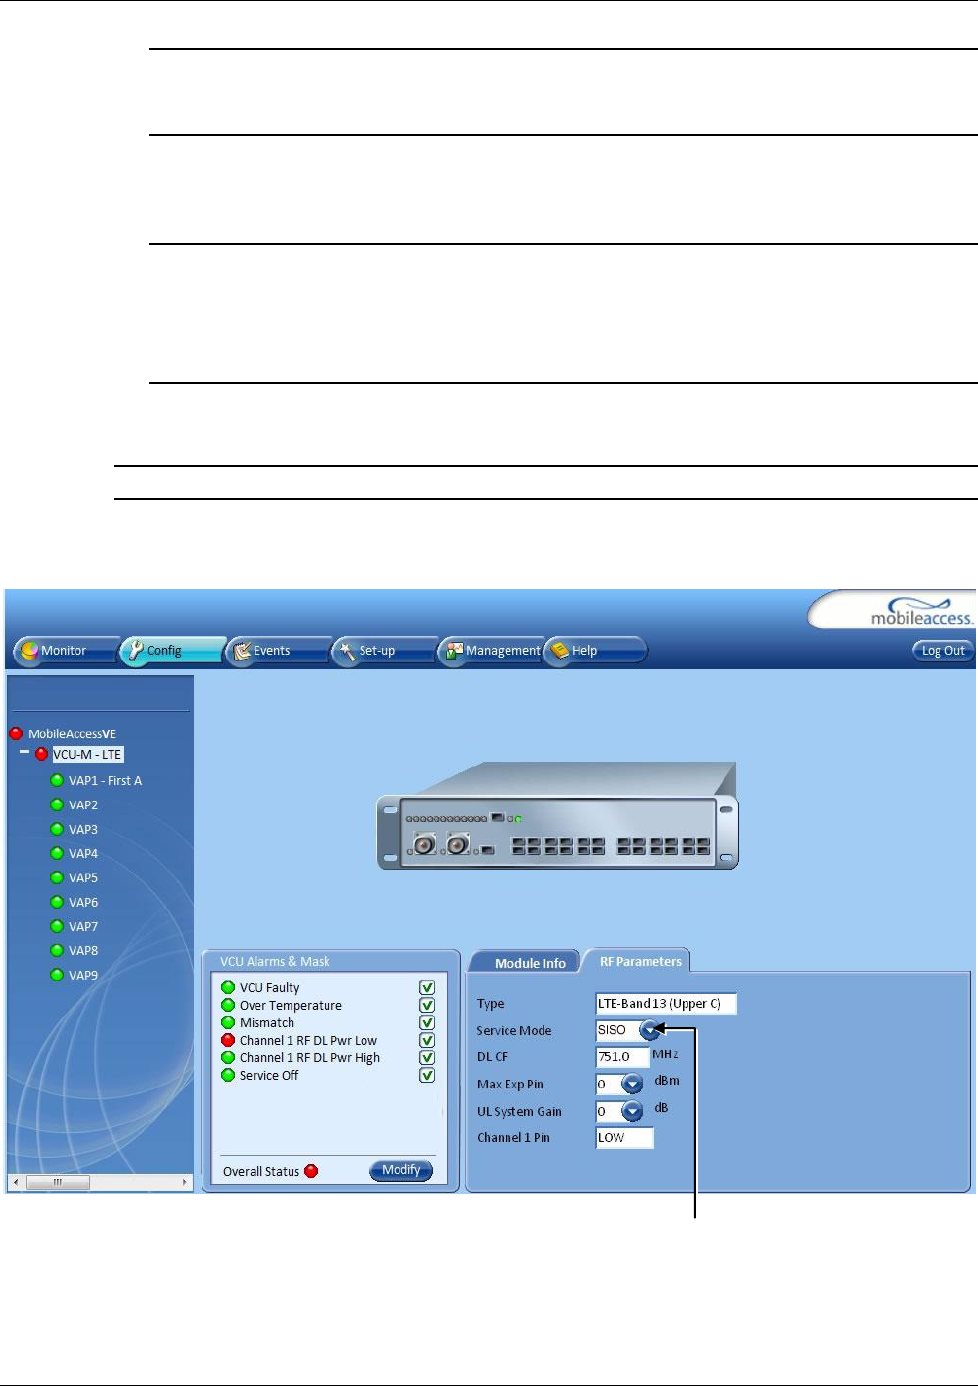Click the Modify button
The width and height of the screenshot is (978, 1386).
point(401,1170)
